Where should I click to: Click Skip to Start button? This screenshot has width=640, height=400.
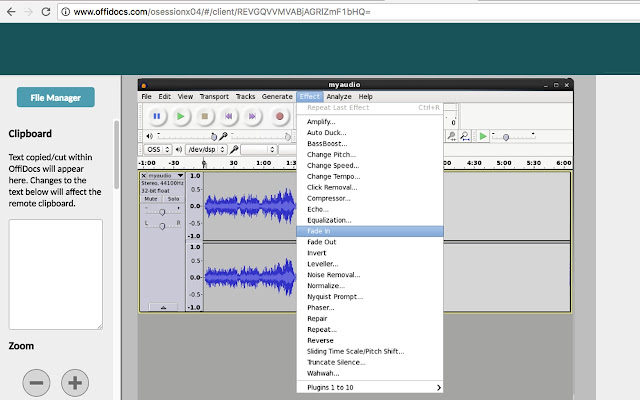click(230, 116)
